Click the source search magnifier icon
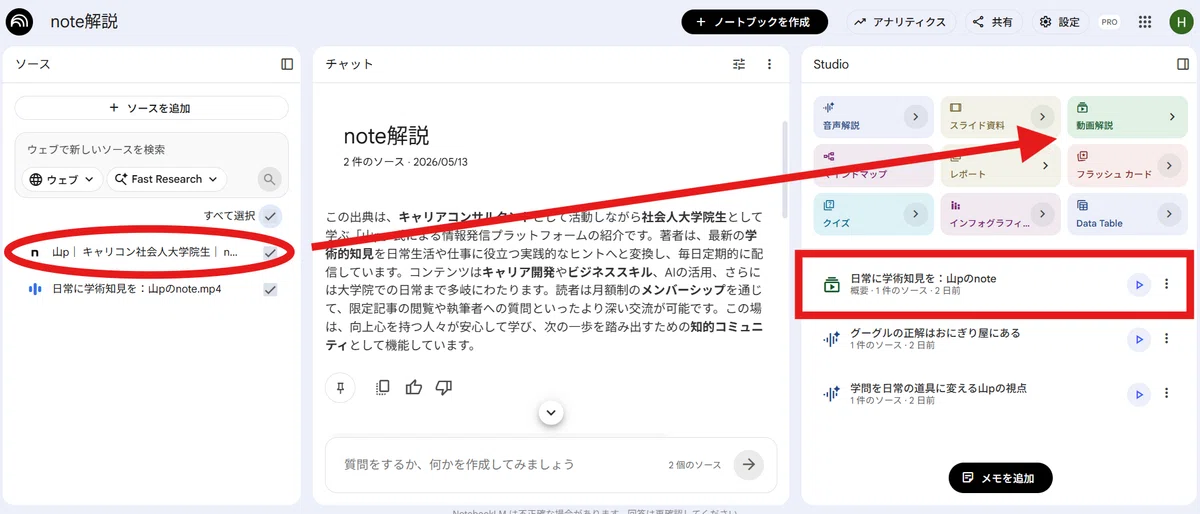The height and width of the screenshot is (514, 1200). pos(269,180)
